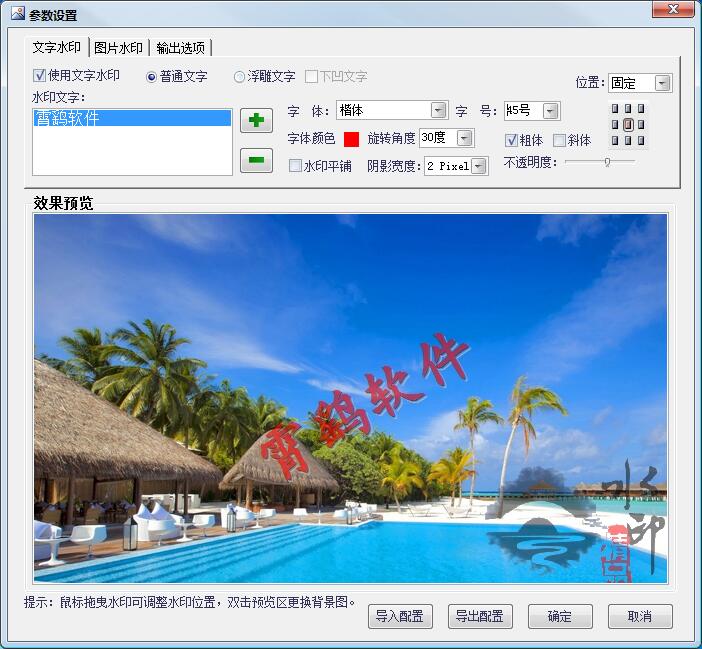Choose the selected center anchor grid cell
This screenshot has height=649, width=702.
(x=628, y=124)
